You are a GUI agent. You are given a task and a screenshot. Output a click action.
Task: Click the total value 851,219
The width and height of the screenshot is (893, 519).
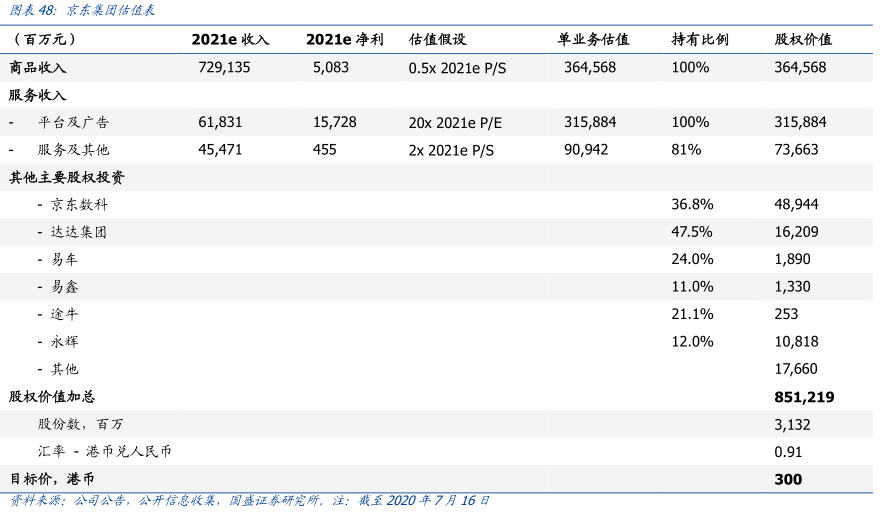click(804, 397)
